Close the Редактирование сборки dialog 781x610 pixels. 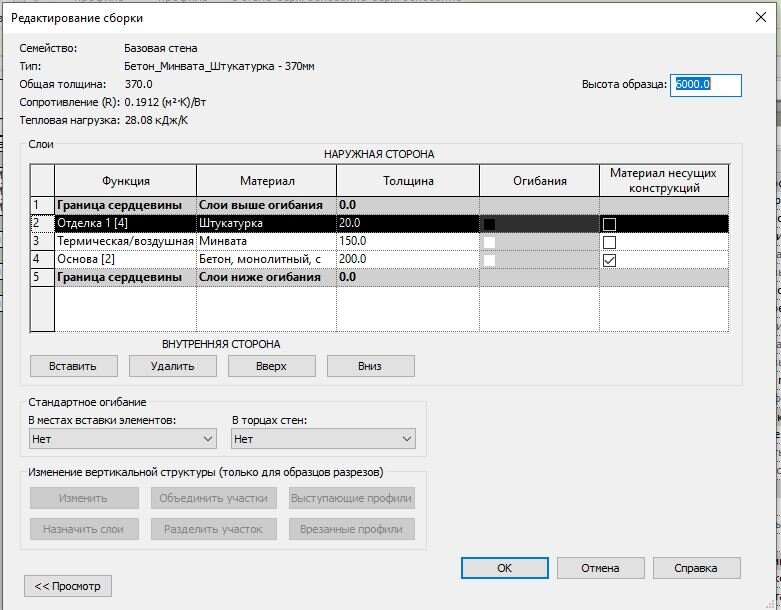pyautogui.click(x=761, y=17)
